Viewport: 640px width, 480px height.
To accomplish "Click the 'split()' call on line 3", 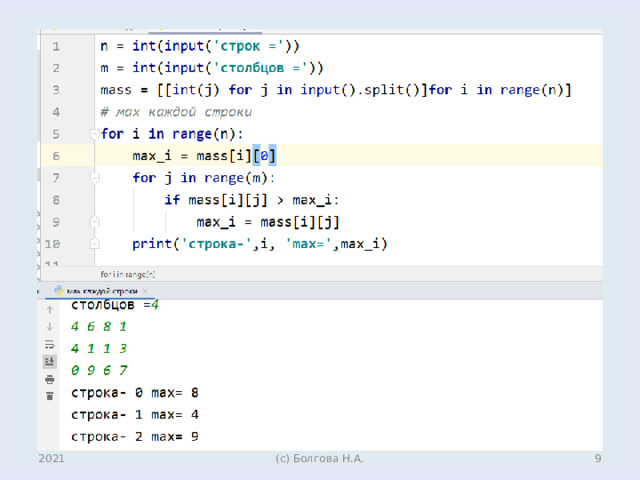I will point(395,90).
